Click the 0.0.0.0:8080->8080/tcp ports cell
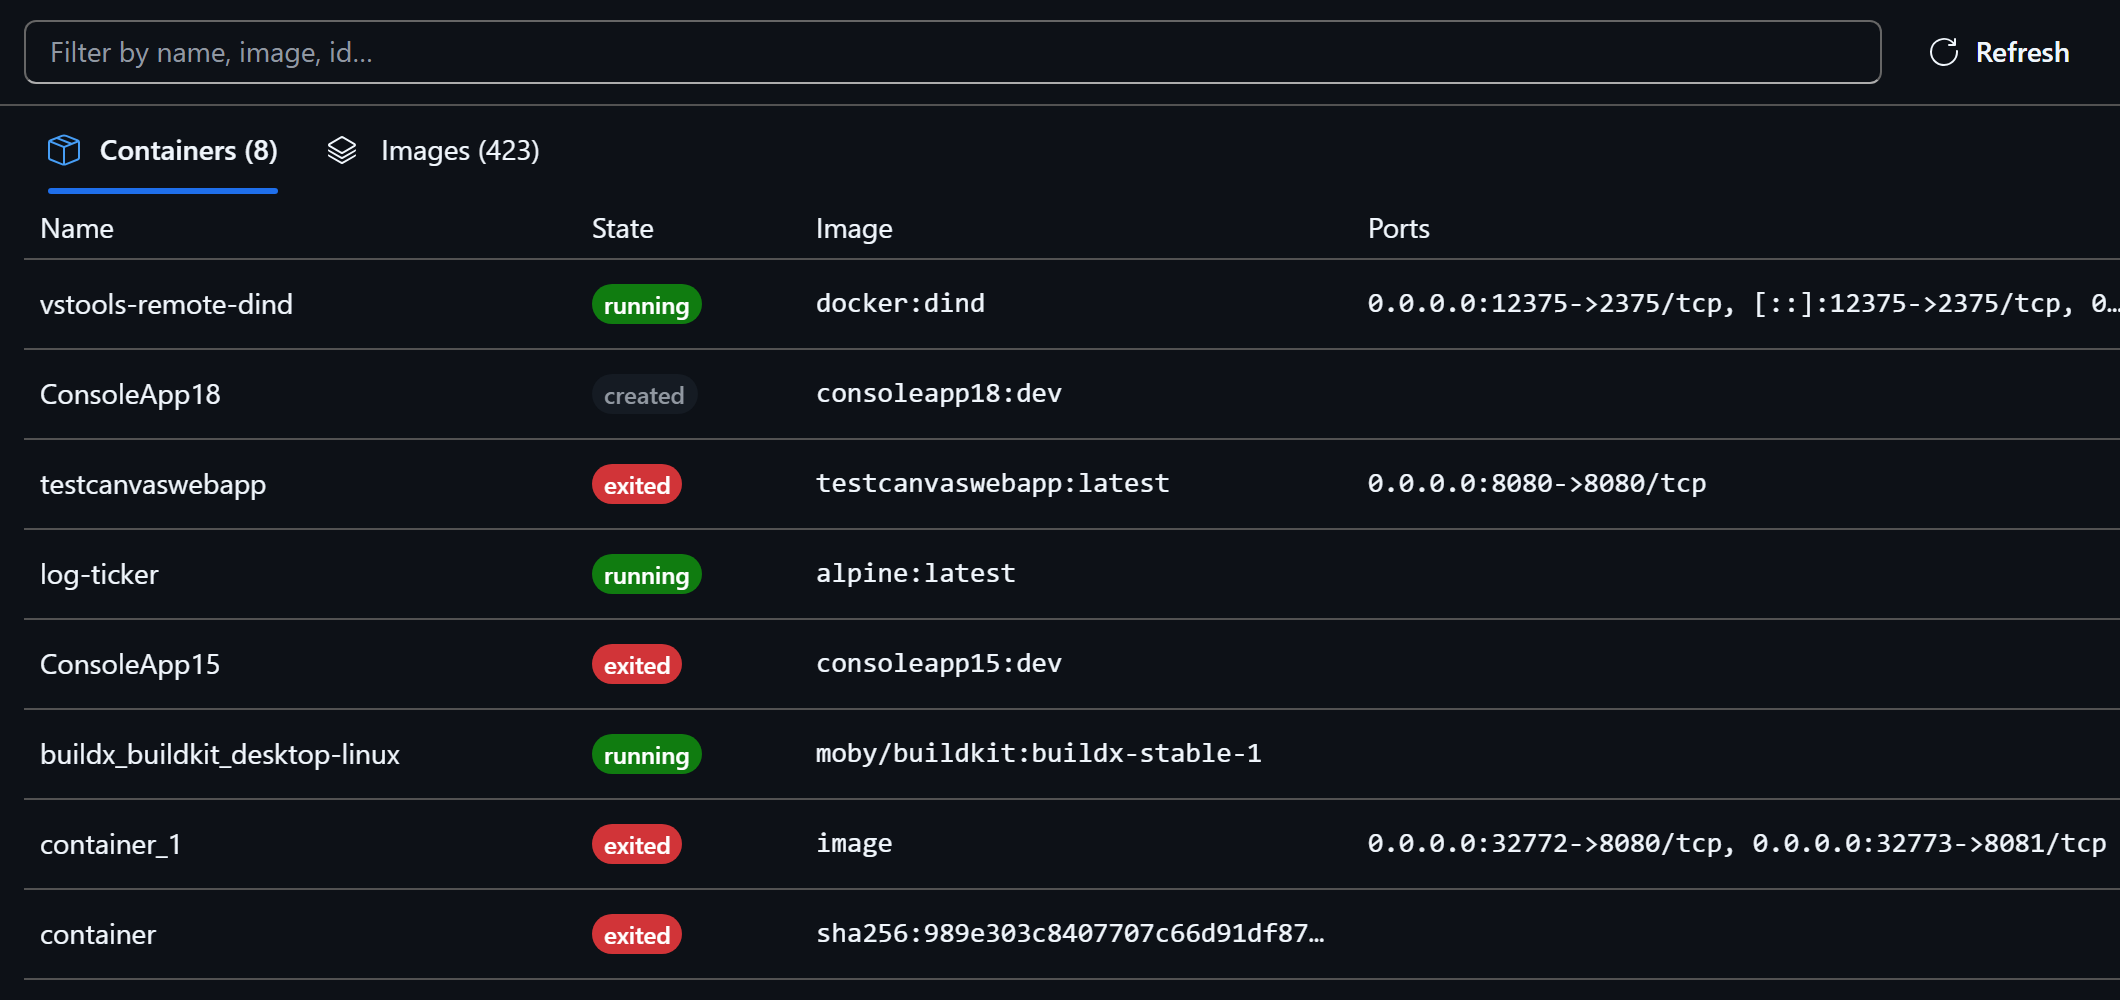Image resolution: width=2120 pixels, height=1000 pixels. (x=1537, y=484)
